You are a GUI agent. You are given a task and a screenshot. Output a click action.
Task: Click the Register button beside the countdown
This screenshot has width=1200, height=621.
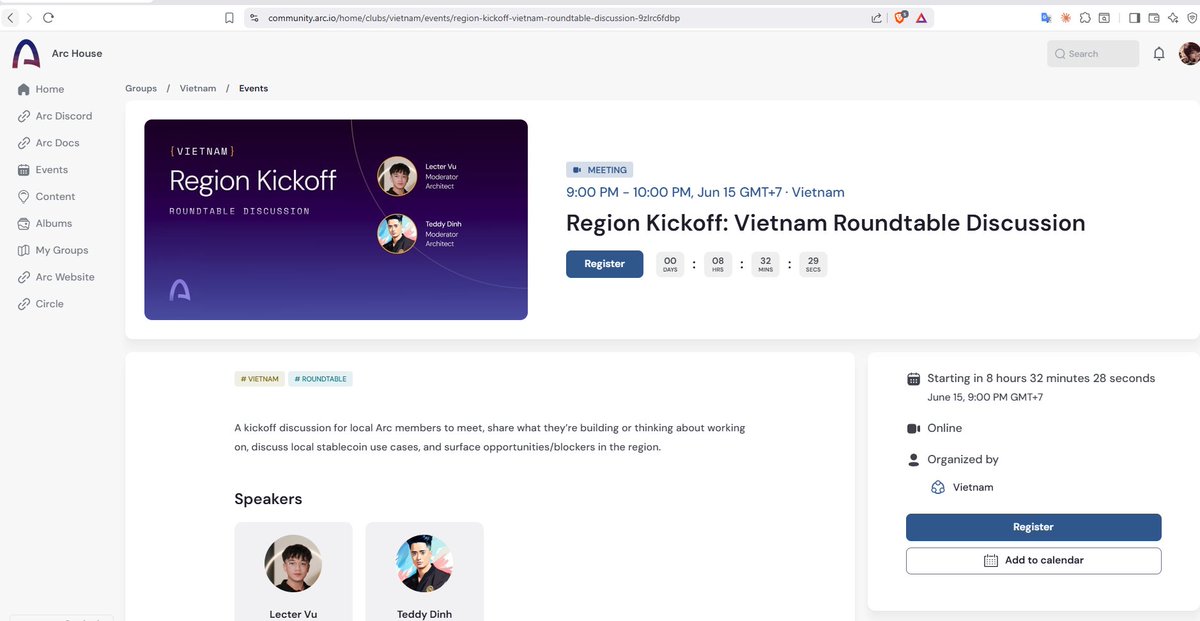pos(604,264)
